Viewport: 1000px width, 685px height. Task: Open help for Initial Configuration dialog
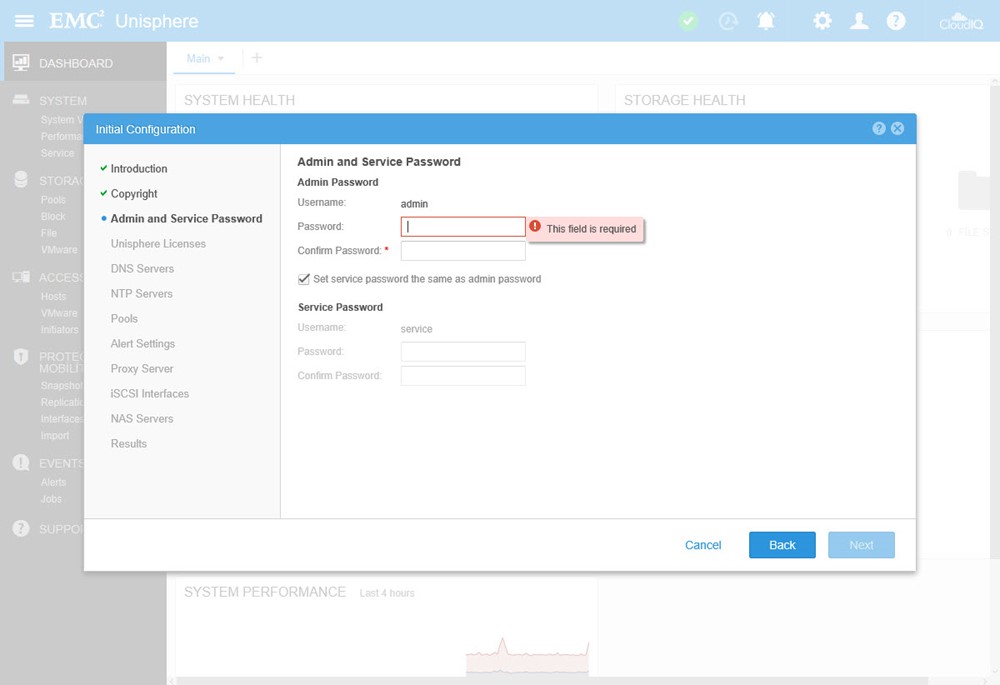(879, 128)
